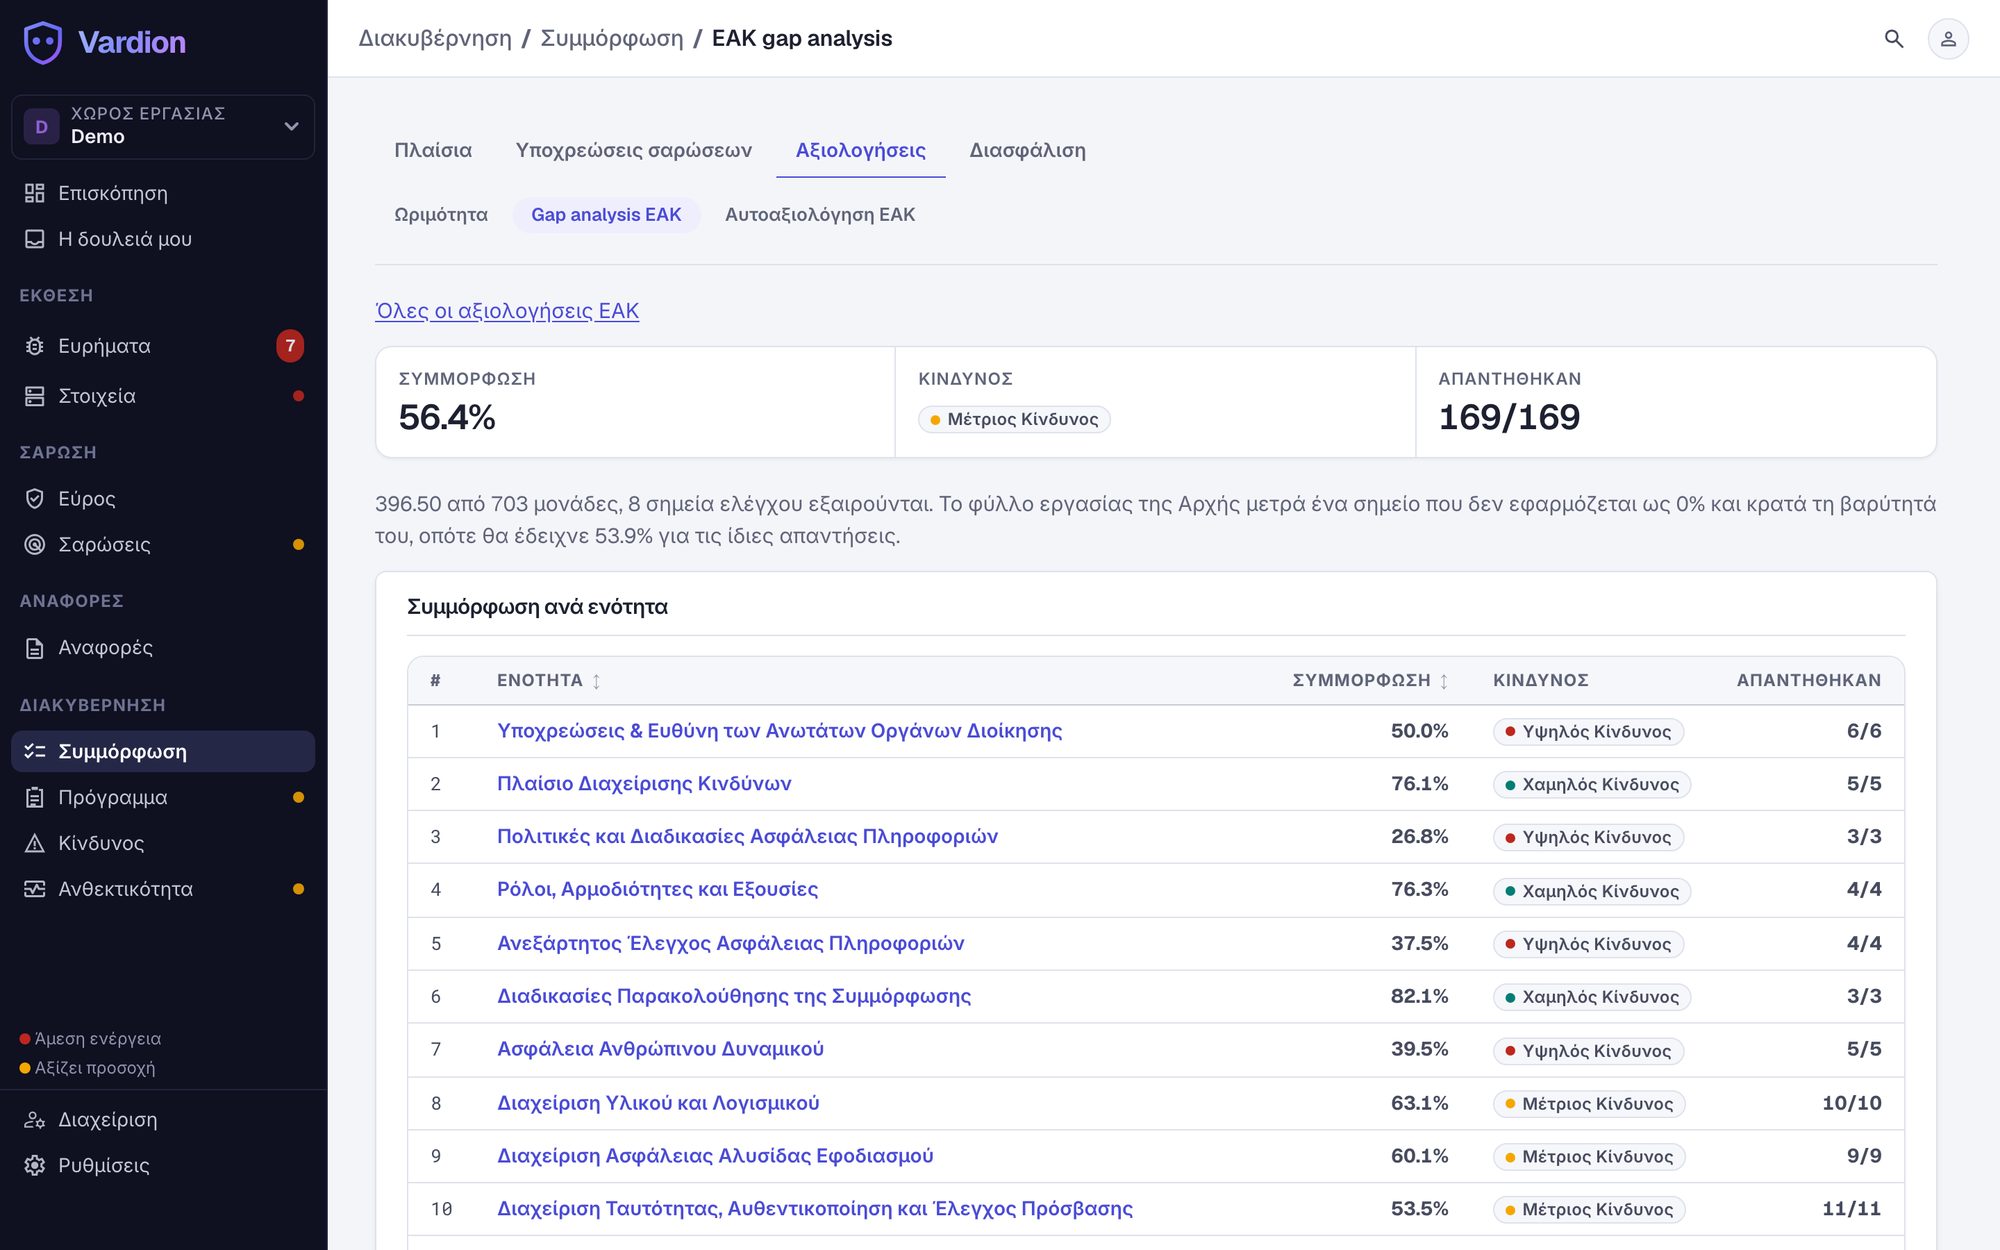The height and width of the screenshot is (1250, 2000).
Task: Click the Κίνδυνος warning triangle icon
Action: 35,843
